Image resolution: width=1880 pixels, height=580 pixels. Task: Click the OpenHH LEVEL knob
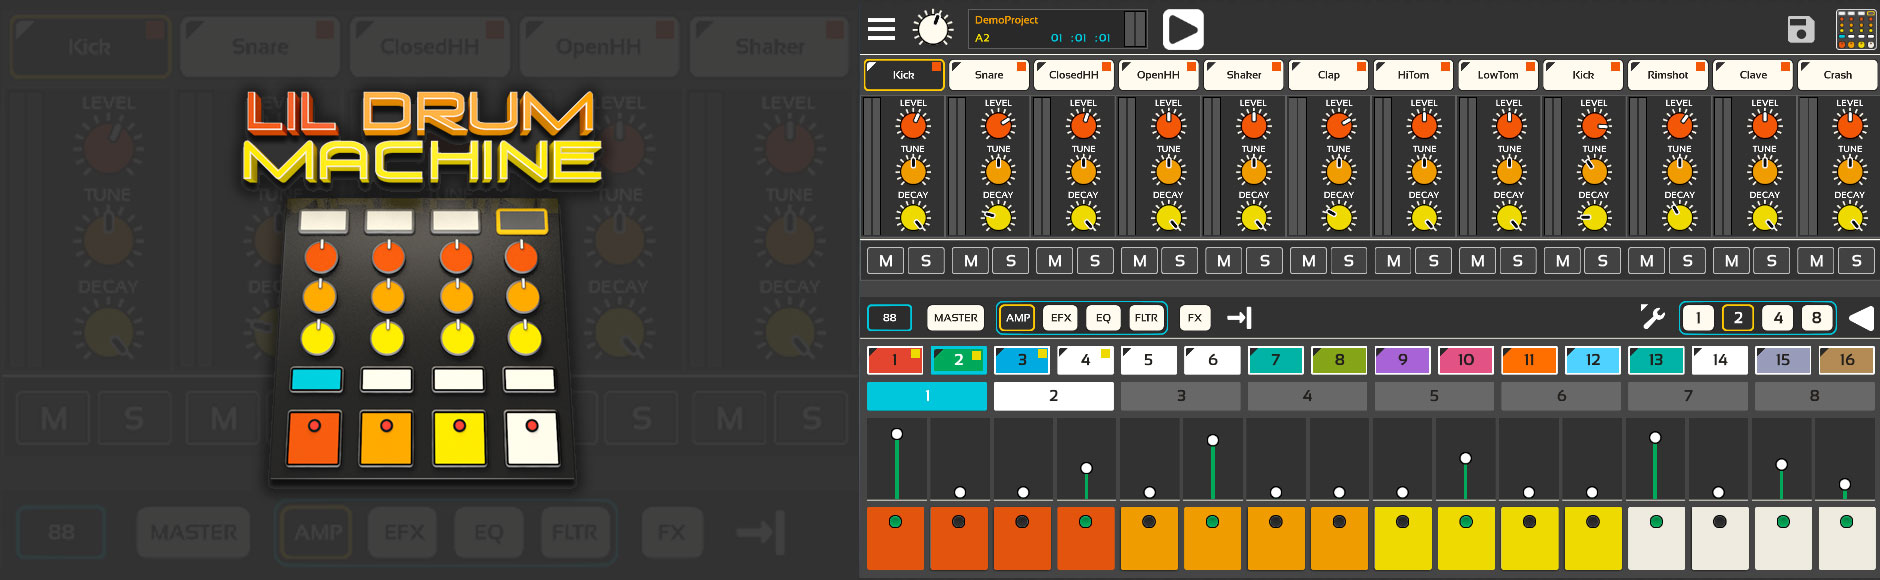point(1168,125)
